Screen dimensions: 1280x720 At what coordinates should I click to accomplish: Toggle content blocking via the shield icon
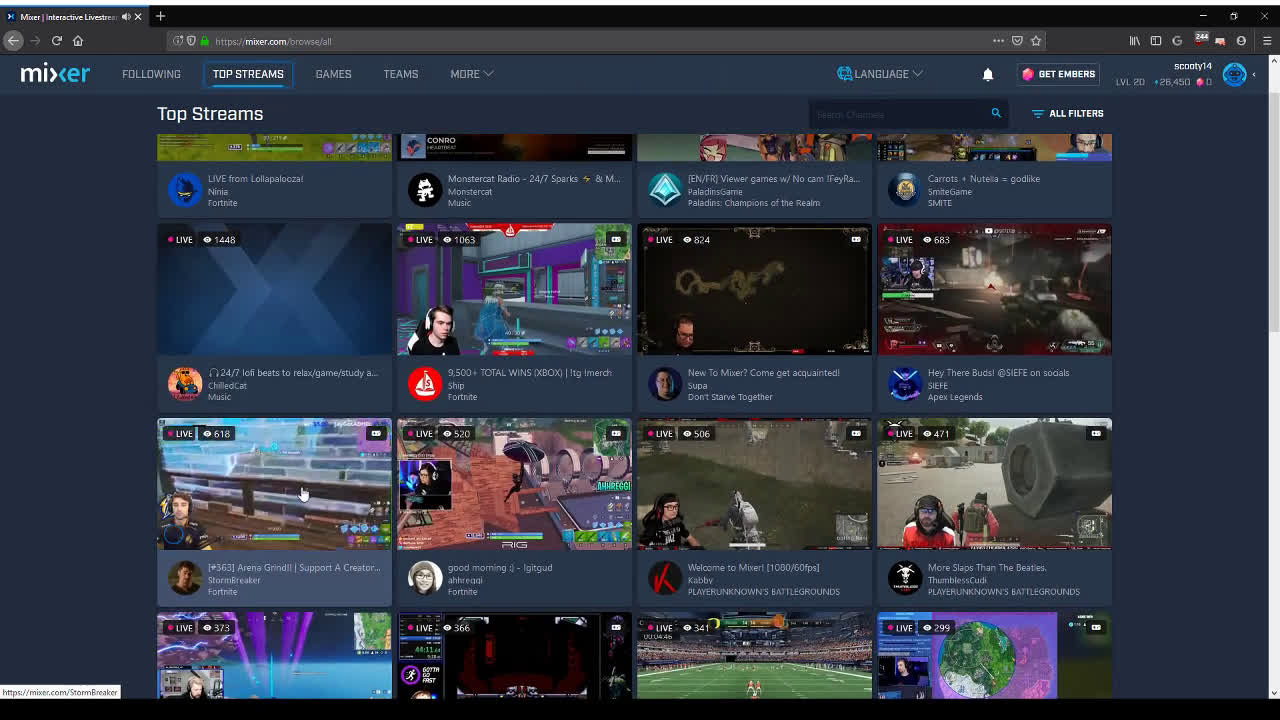[x=190, y=41]
